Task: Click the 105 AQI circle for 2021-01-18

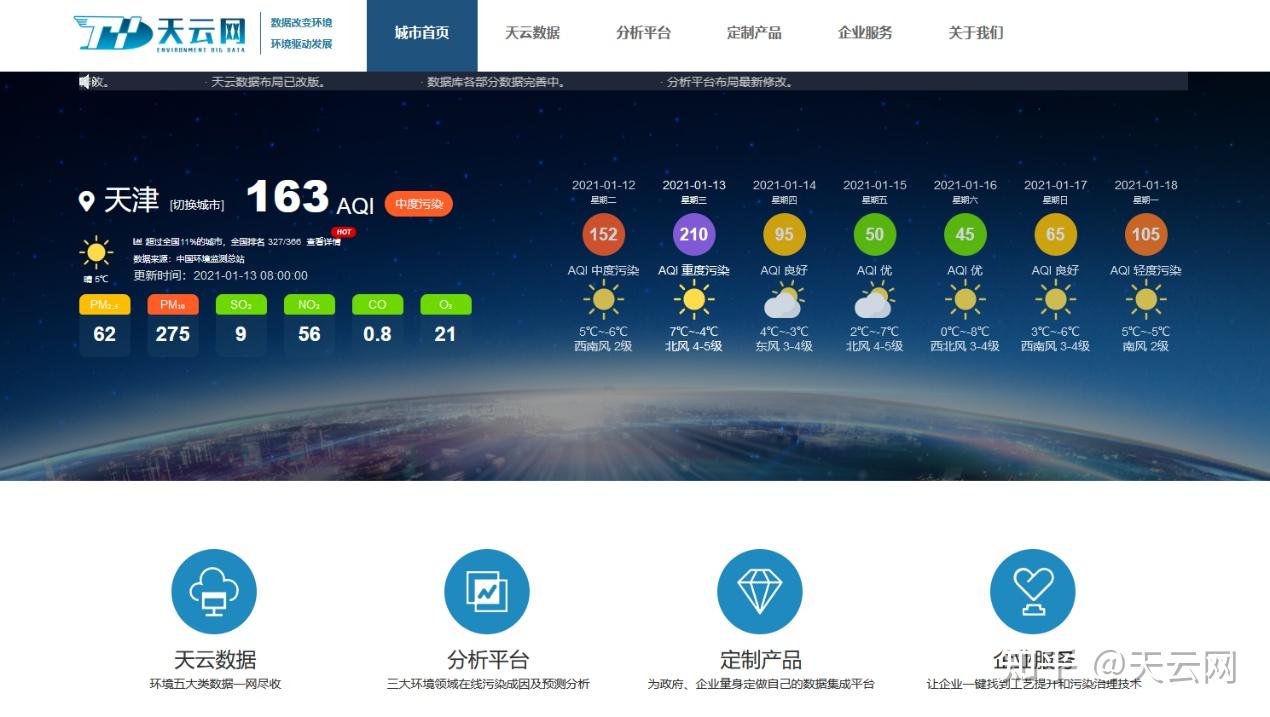Action: [1146, 235]
